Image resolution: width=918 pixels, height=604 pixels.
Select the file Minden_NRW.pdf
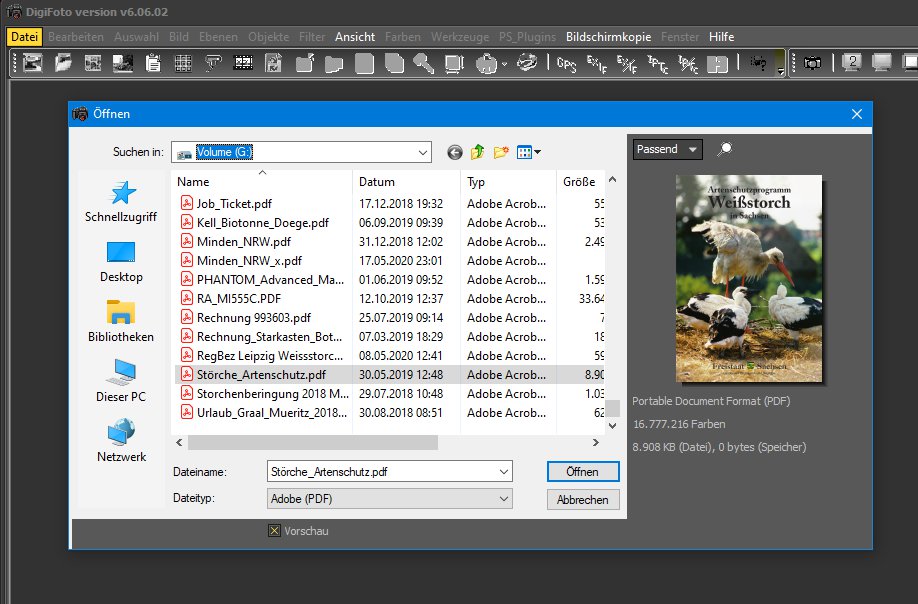tap(243, 241)
